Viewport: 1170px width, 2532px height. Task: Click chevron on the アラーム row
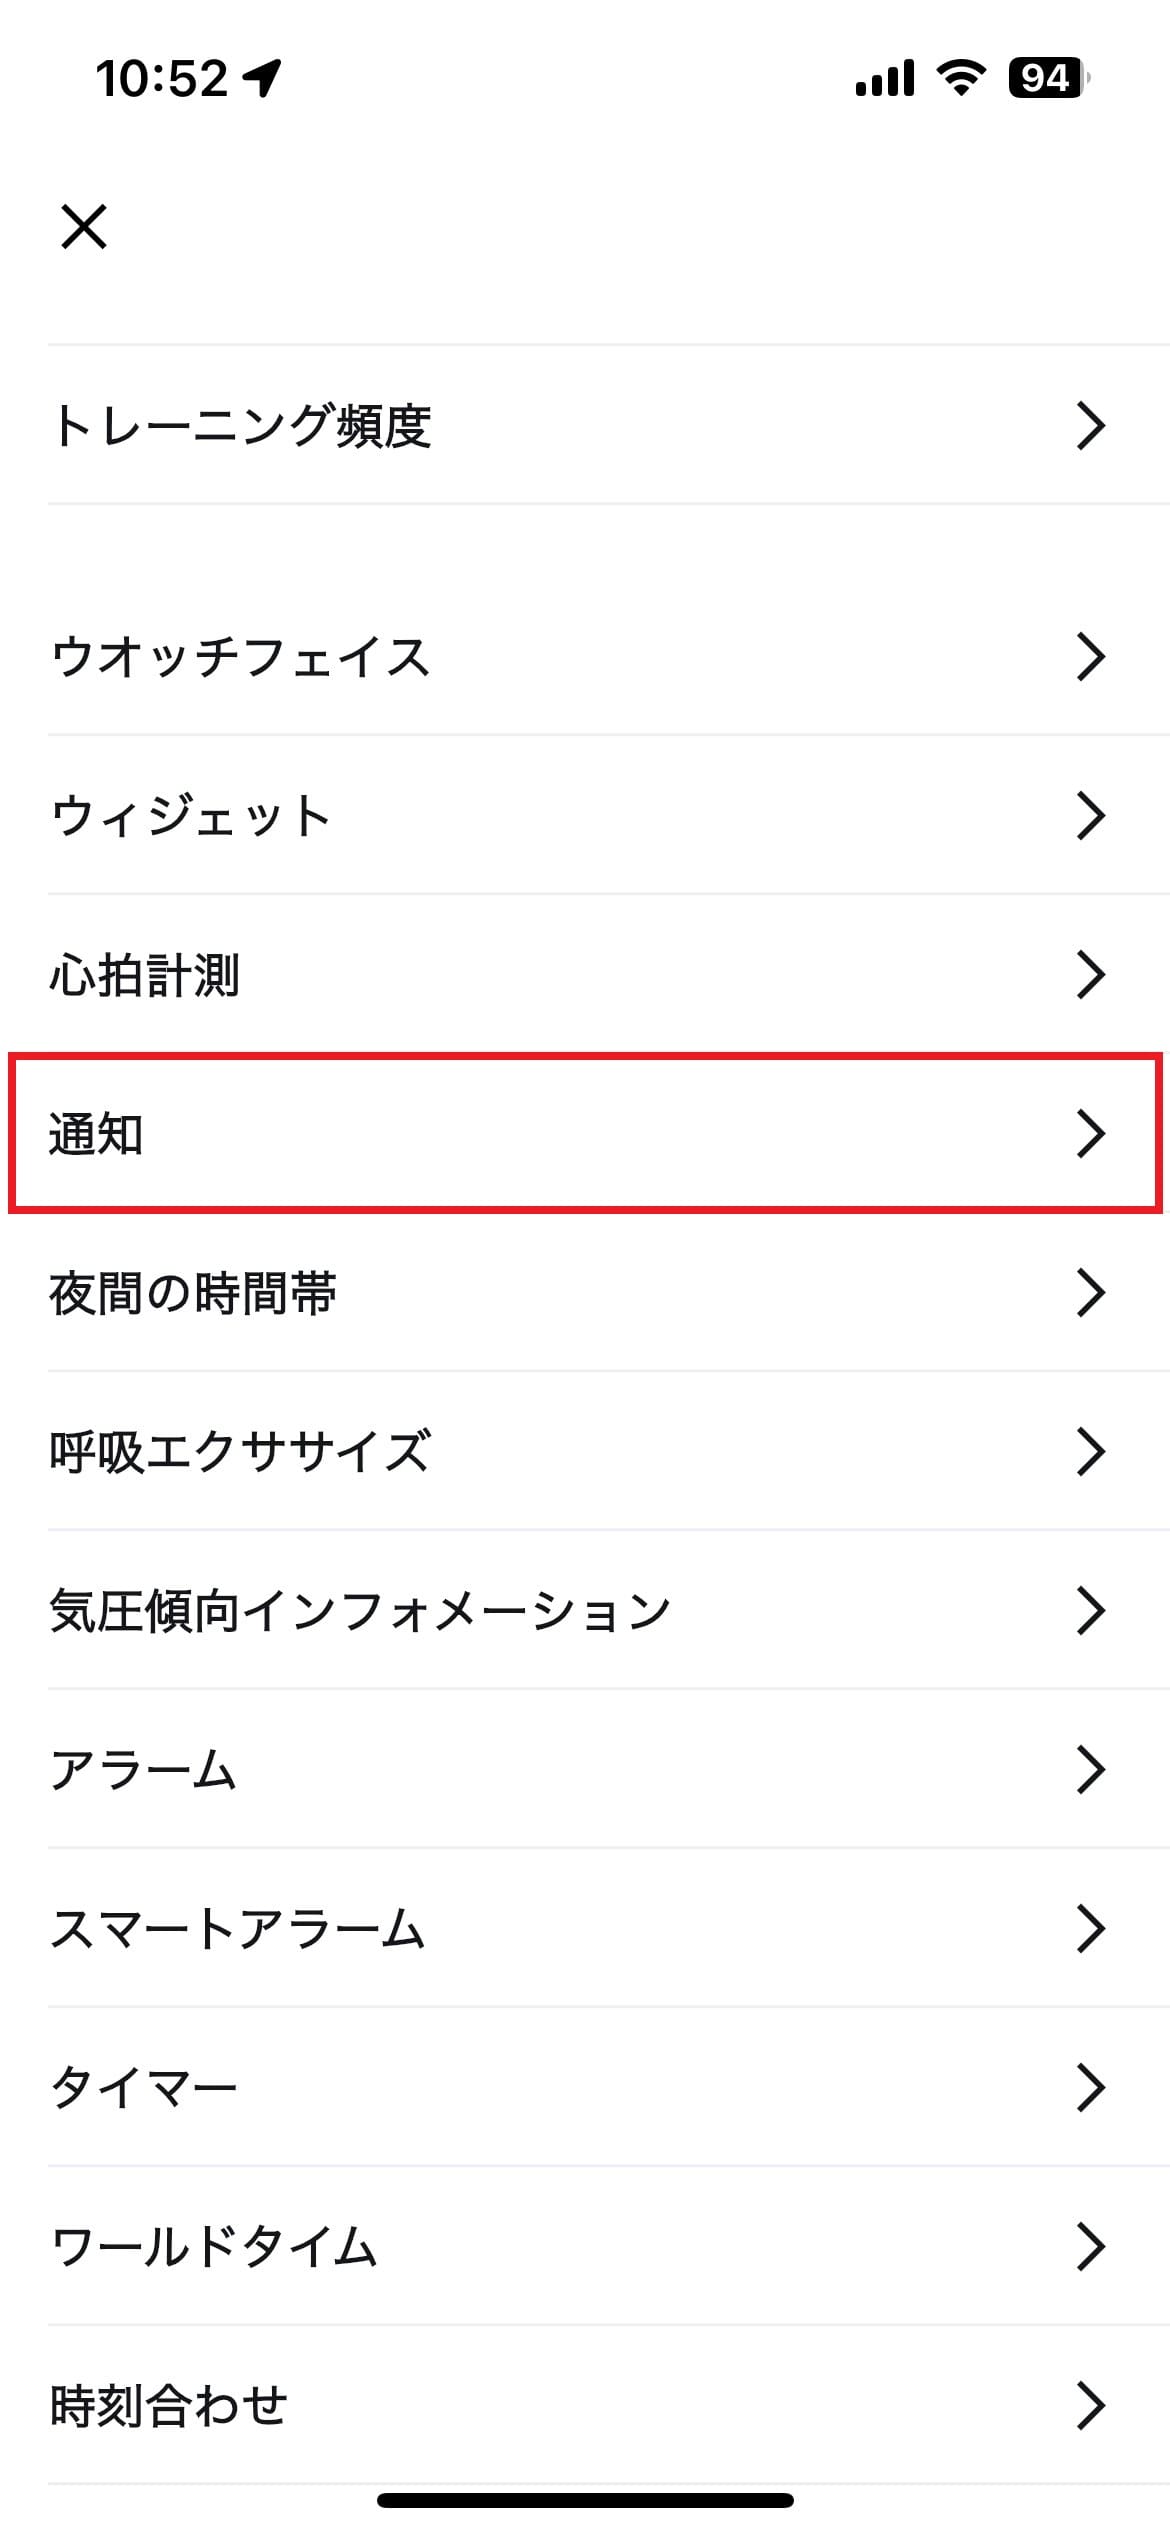(1090, 1769)
